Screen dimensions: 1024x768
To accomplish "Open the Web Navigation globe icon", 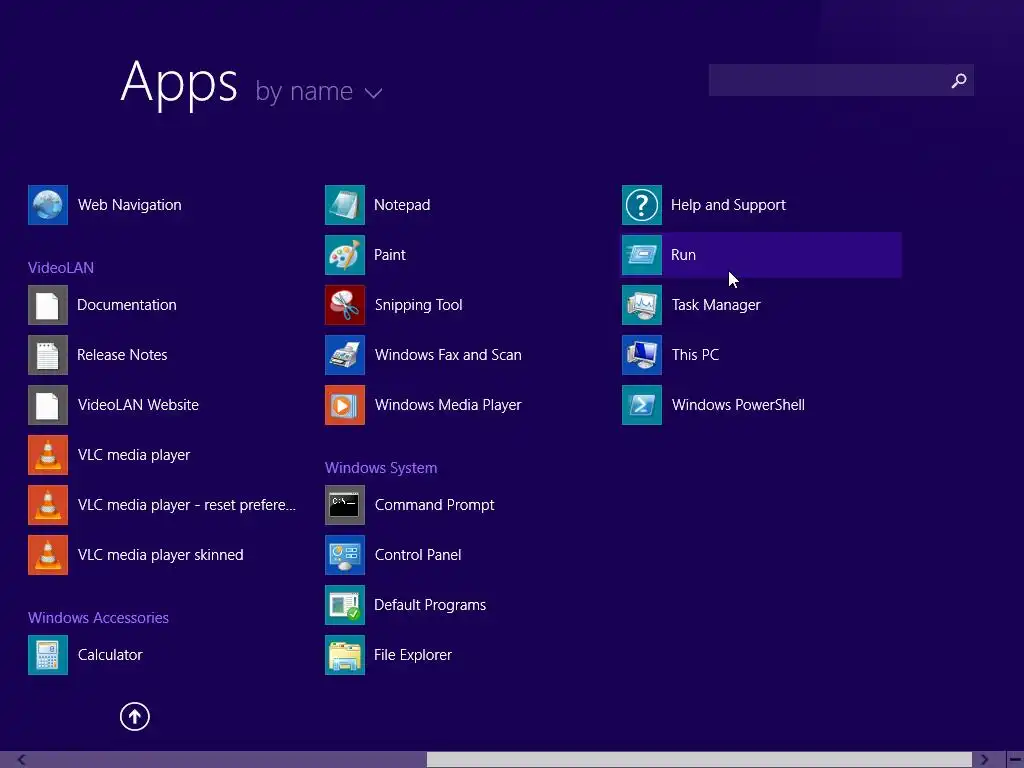I will click(x=48, y=205).
